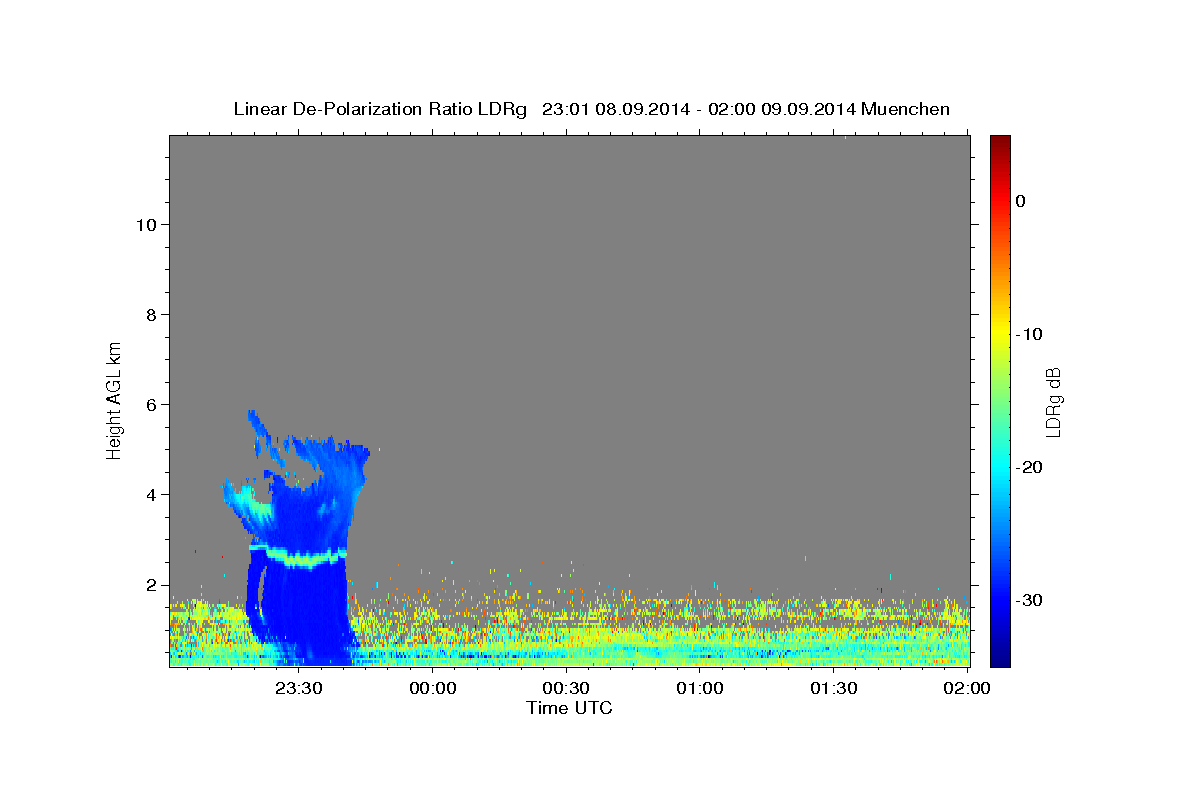Click the height tick label 4
This screenshot has width=1200, height=800.
(x=149, y=494)
